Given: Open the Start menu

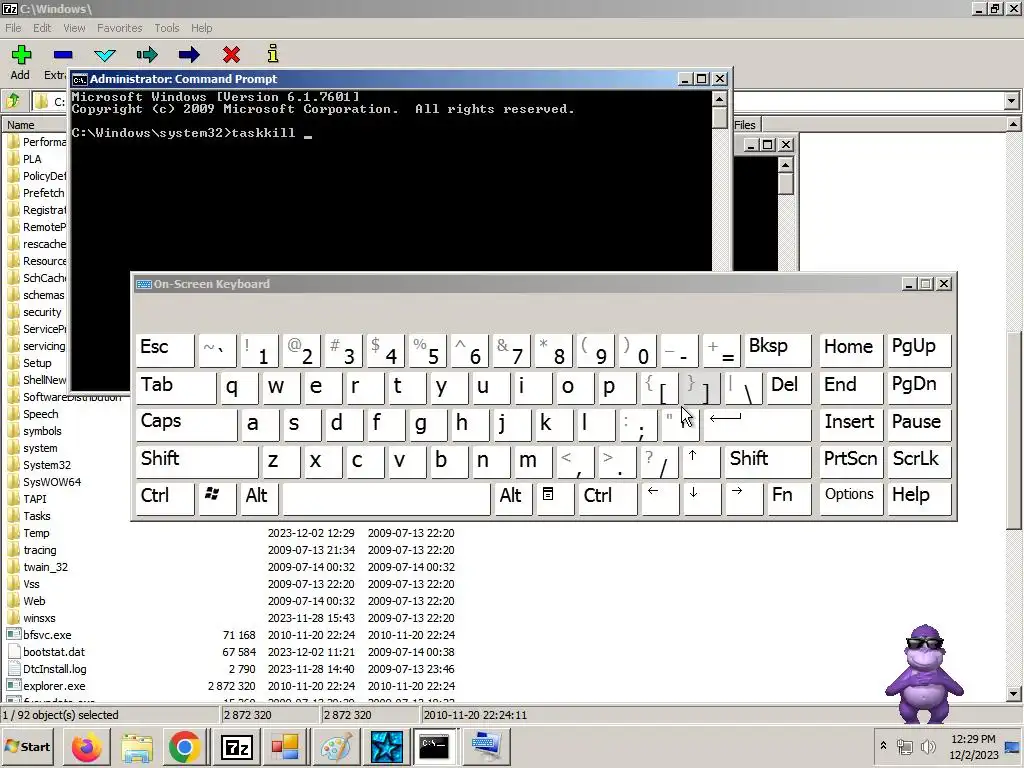Looking at the screenshot, I should pyautogui.click(x=29, y=746).
